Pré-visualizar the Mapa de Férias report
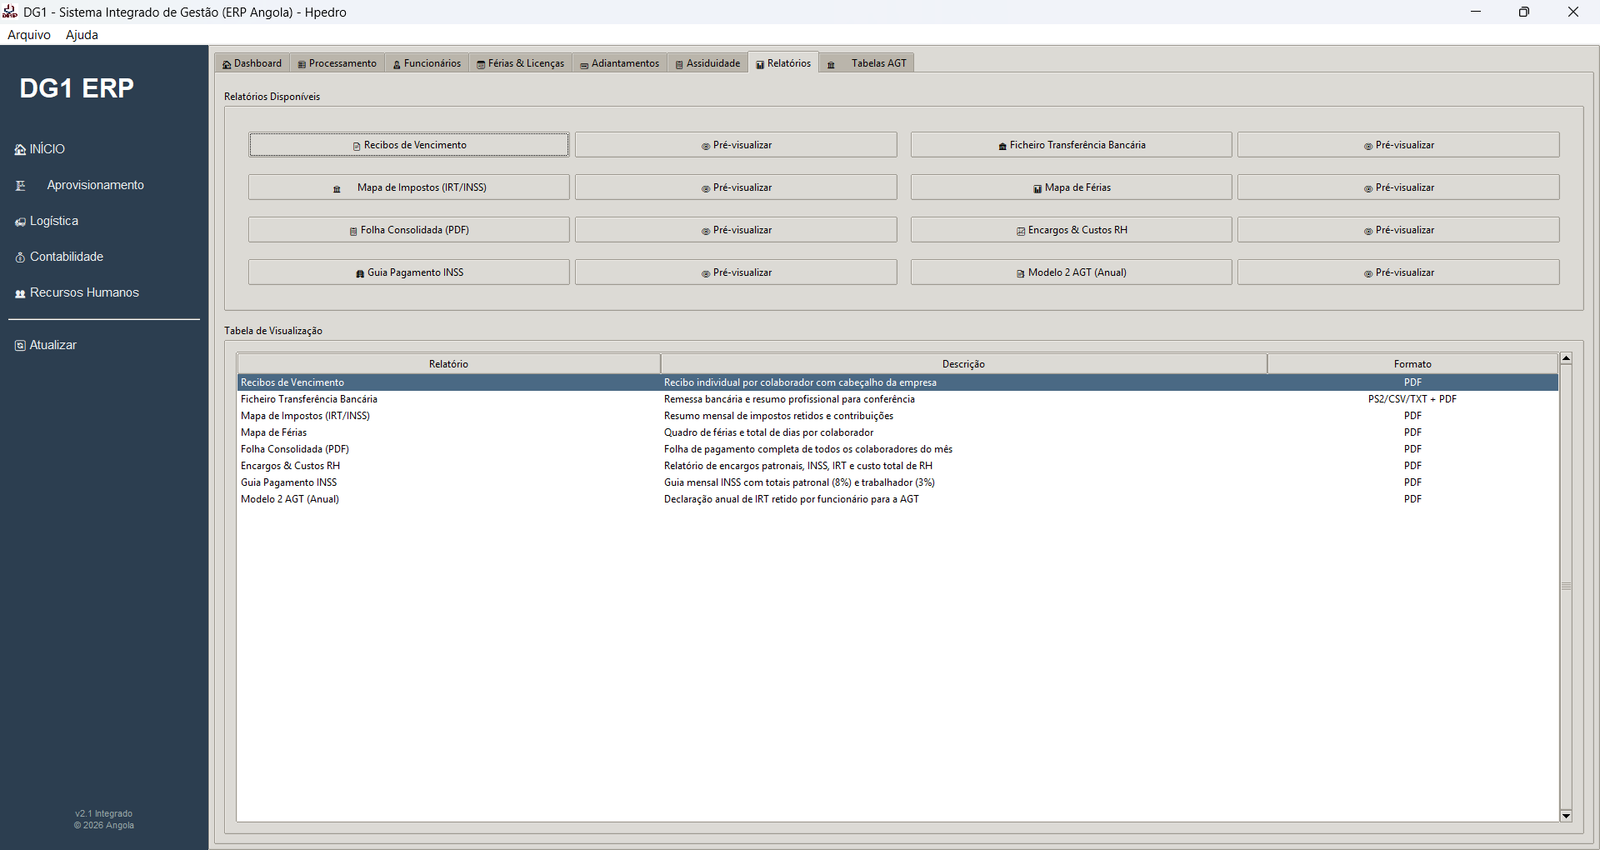The image size is (1600, 850). 1398,187
